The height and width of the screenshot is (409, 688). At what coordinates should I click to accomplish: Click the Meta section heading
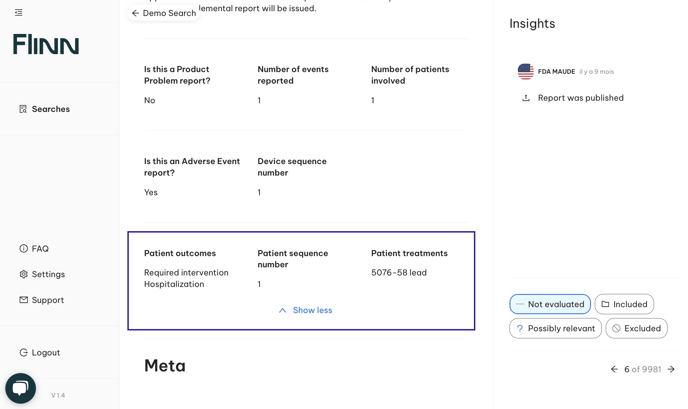point(165,366)
